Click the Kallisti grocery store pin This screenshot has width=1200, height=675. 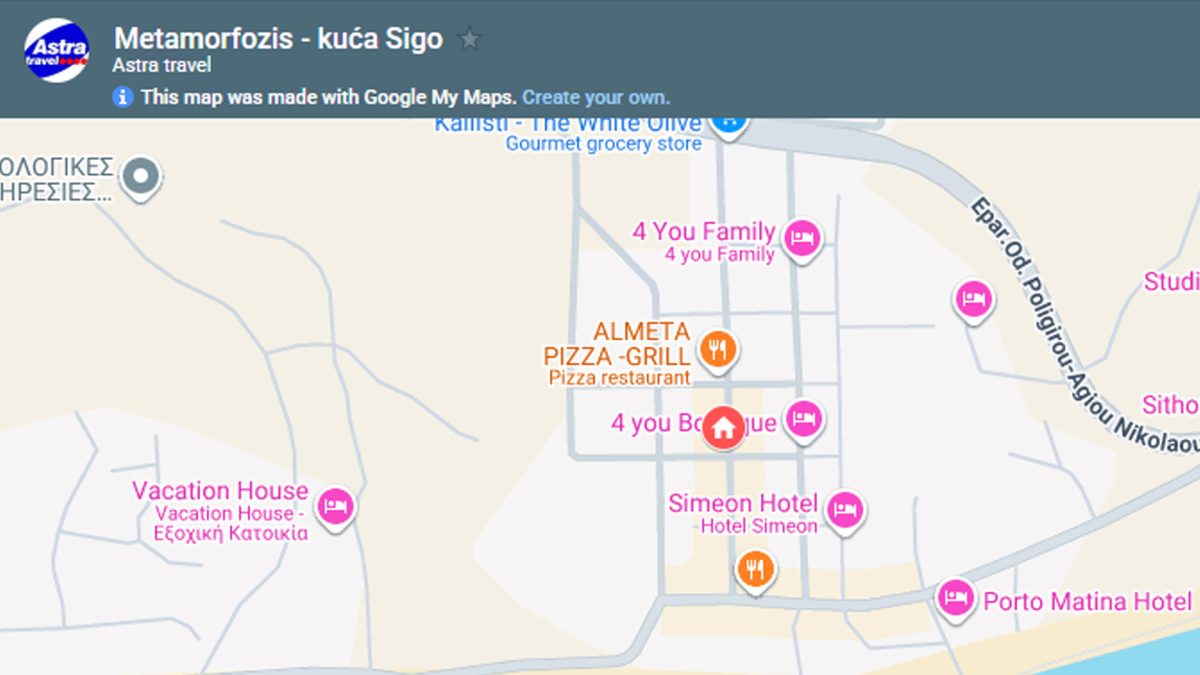(x=728, y=122)
